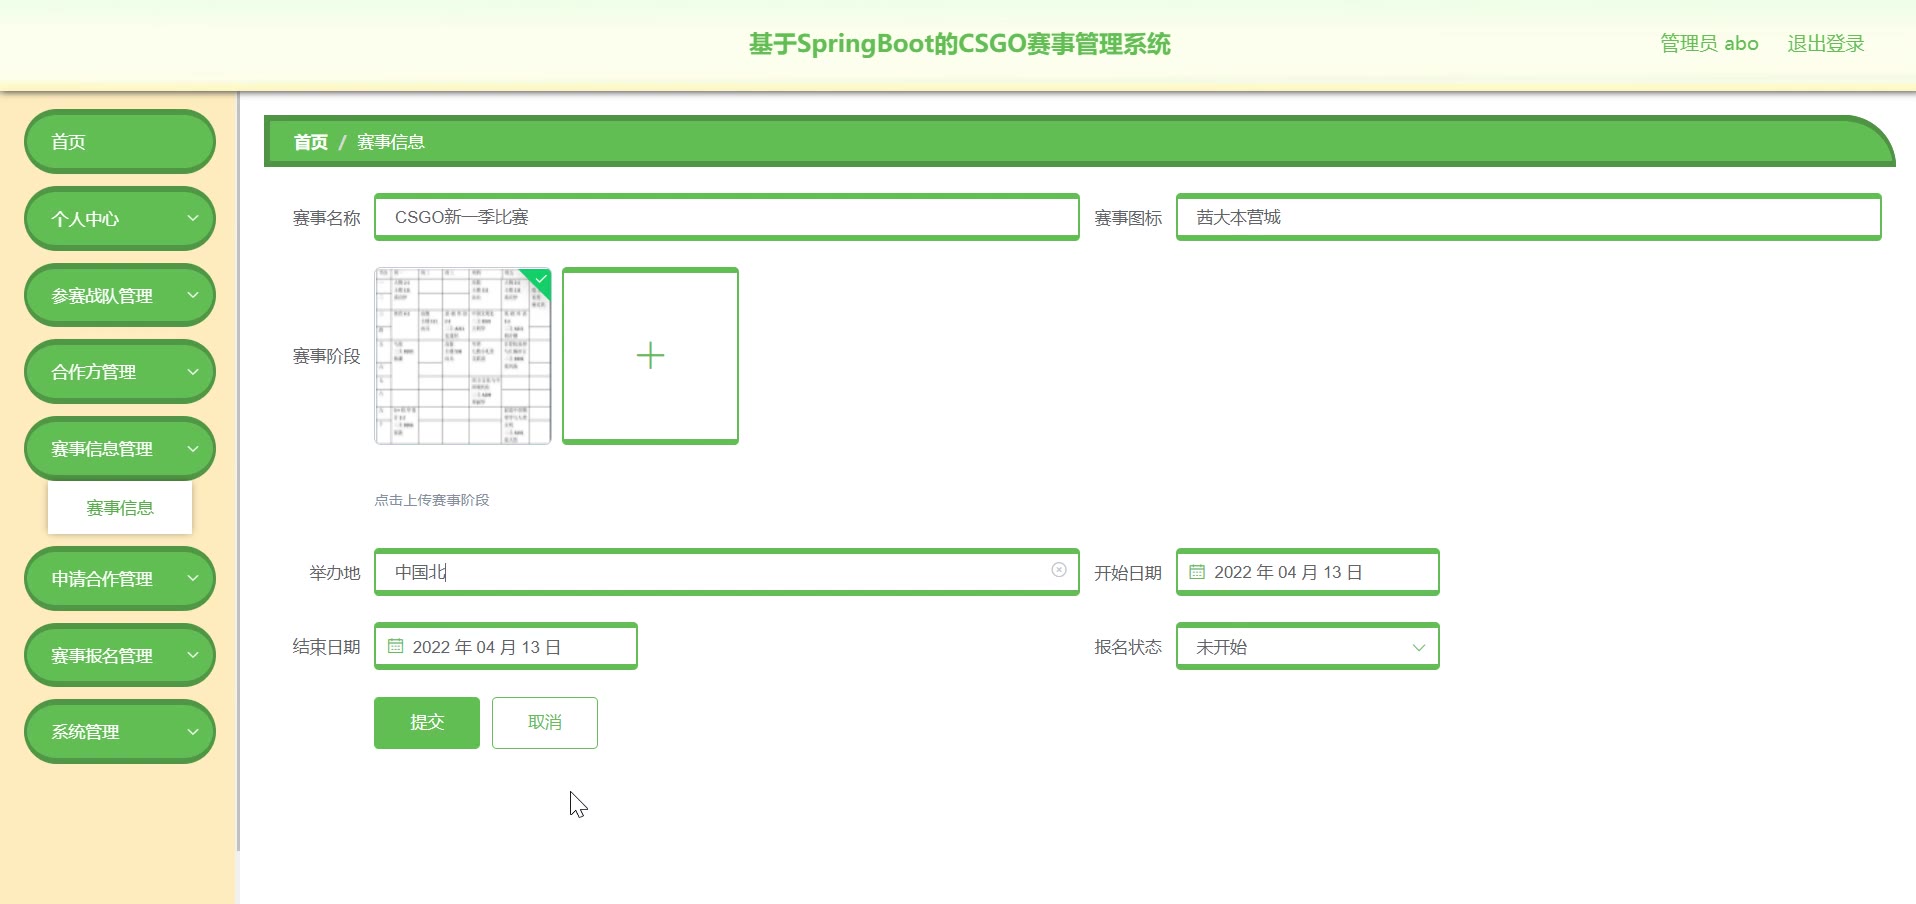Click 管理员 abo account label
Screen dimensions: 1916x904
click(x=1709, y=43)
